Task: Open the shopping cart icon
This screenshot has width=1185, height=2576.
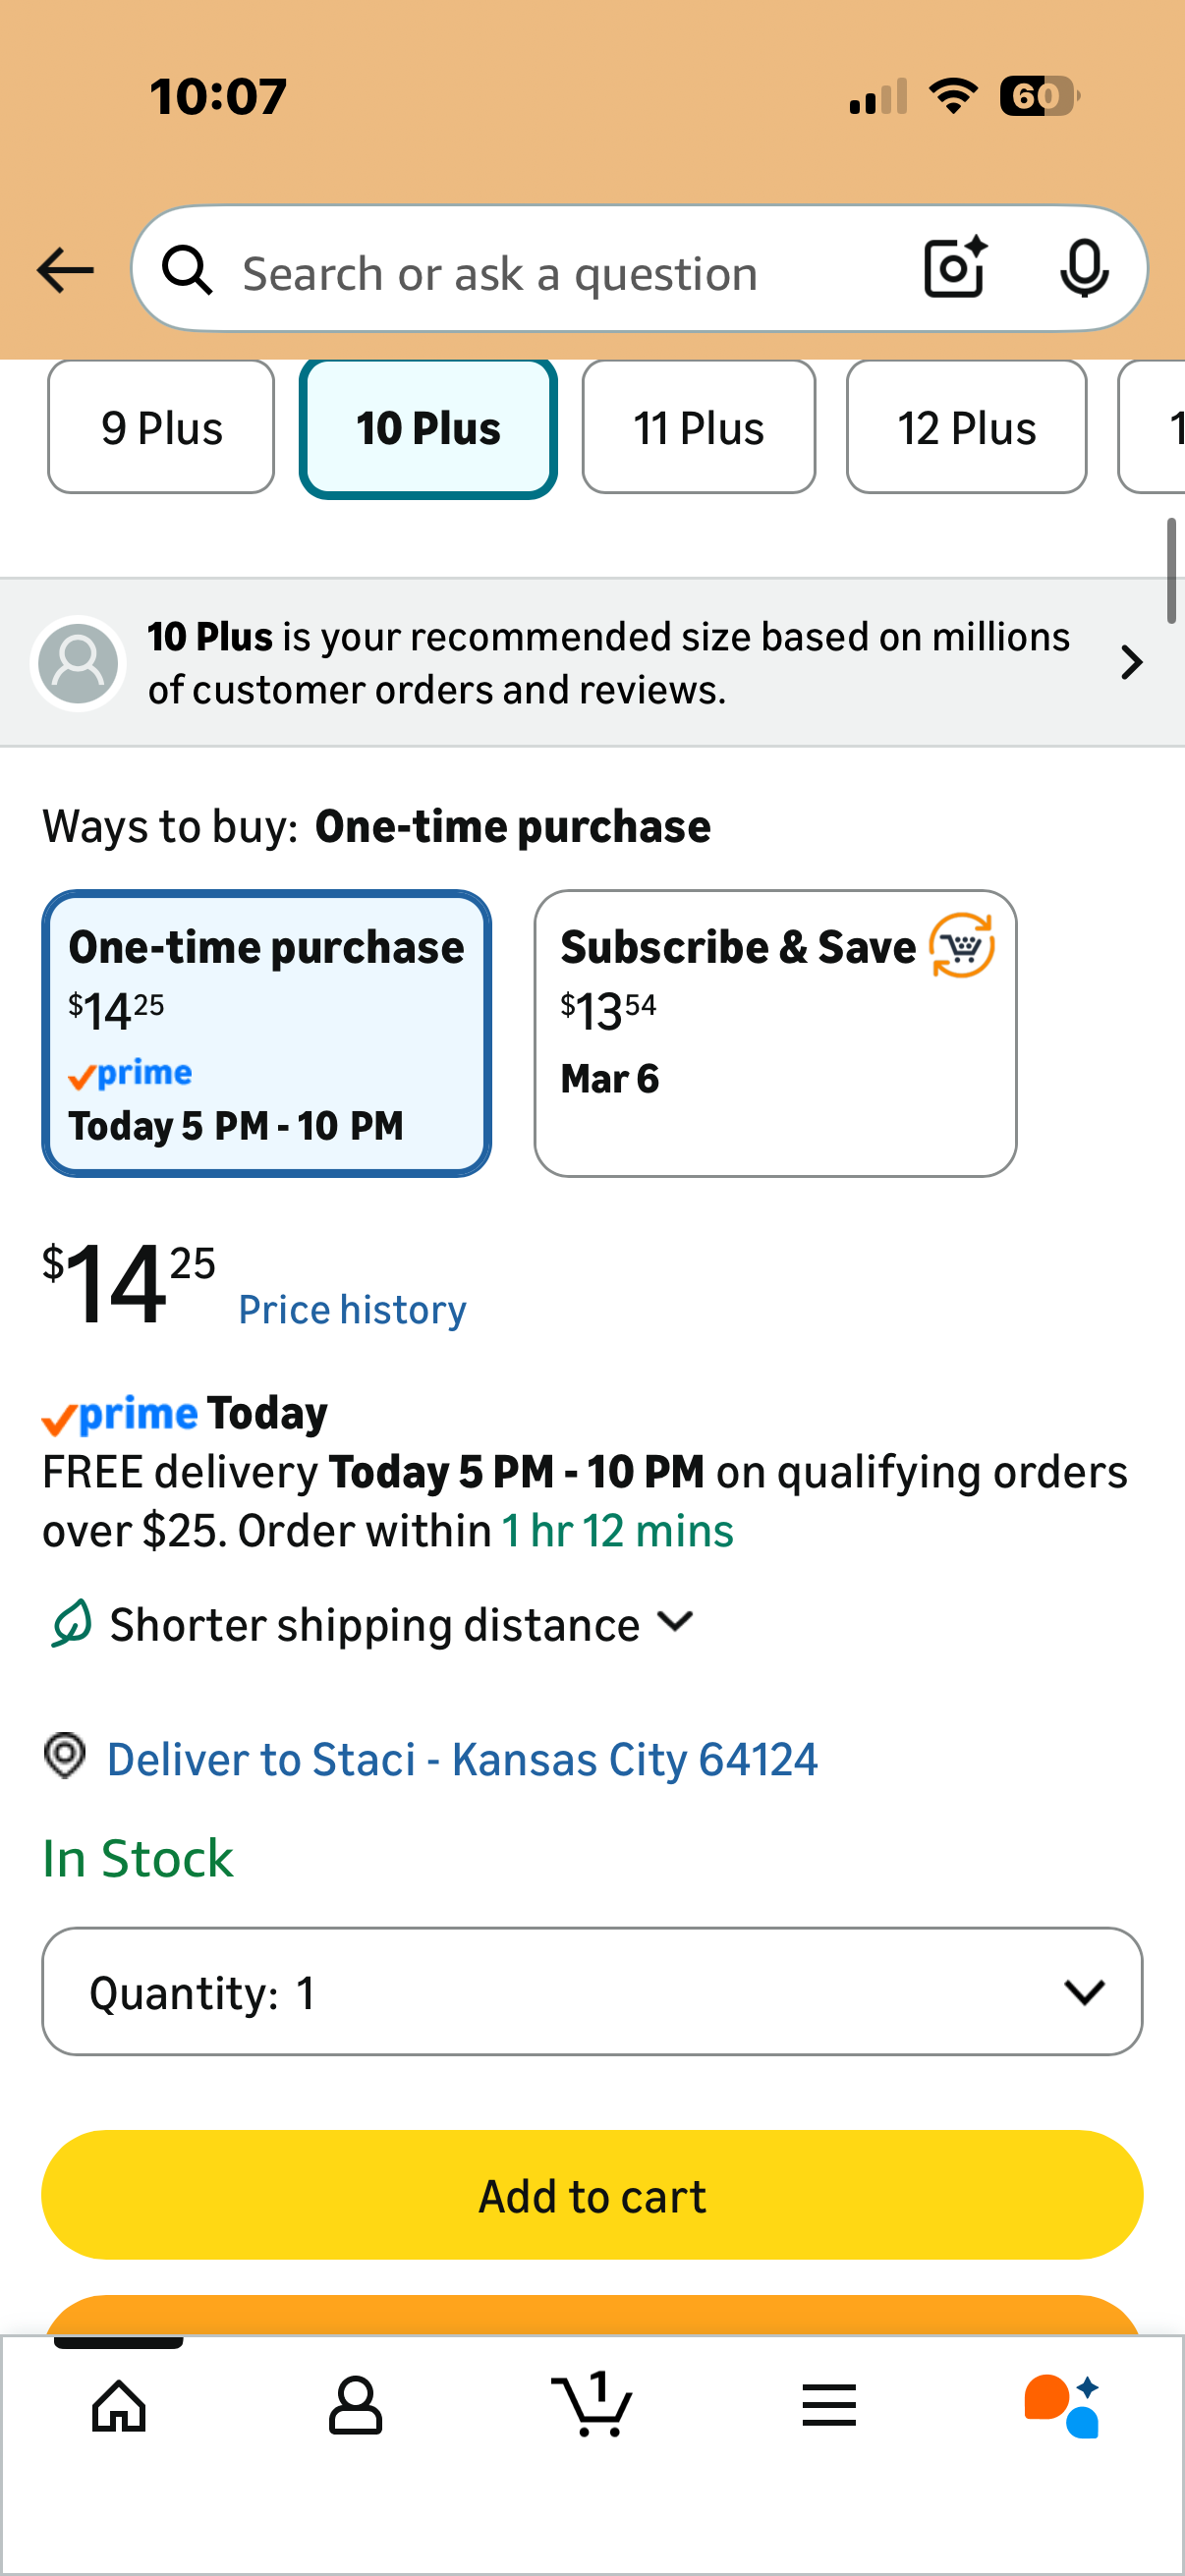Action: (592, 2405)
